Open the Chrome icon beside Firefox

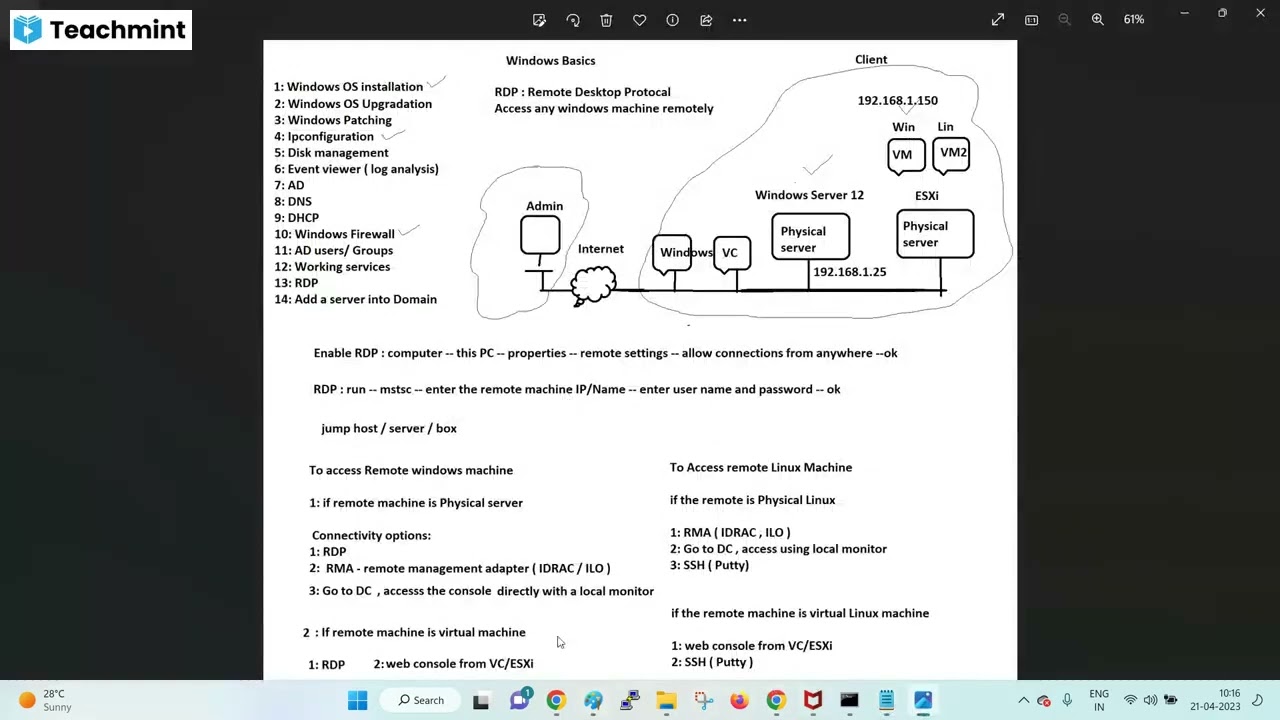[x=776, y=700]
